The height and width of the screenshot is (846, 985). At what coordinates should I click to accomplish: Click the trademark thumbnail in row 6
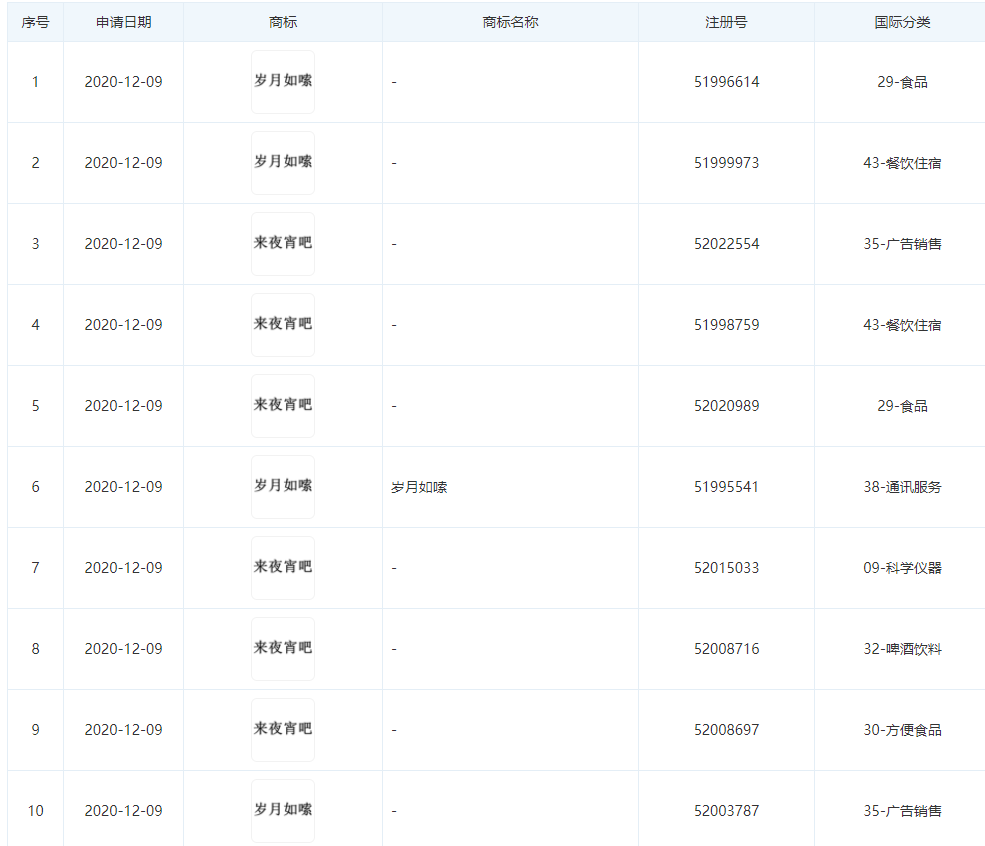(283, 487)
